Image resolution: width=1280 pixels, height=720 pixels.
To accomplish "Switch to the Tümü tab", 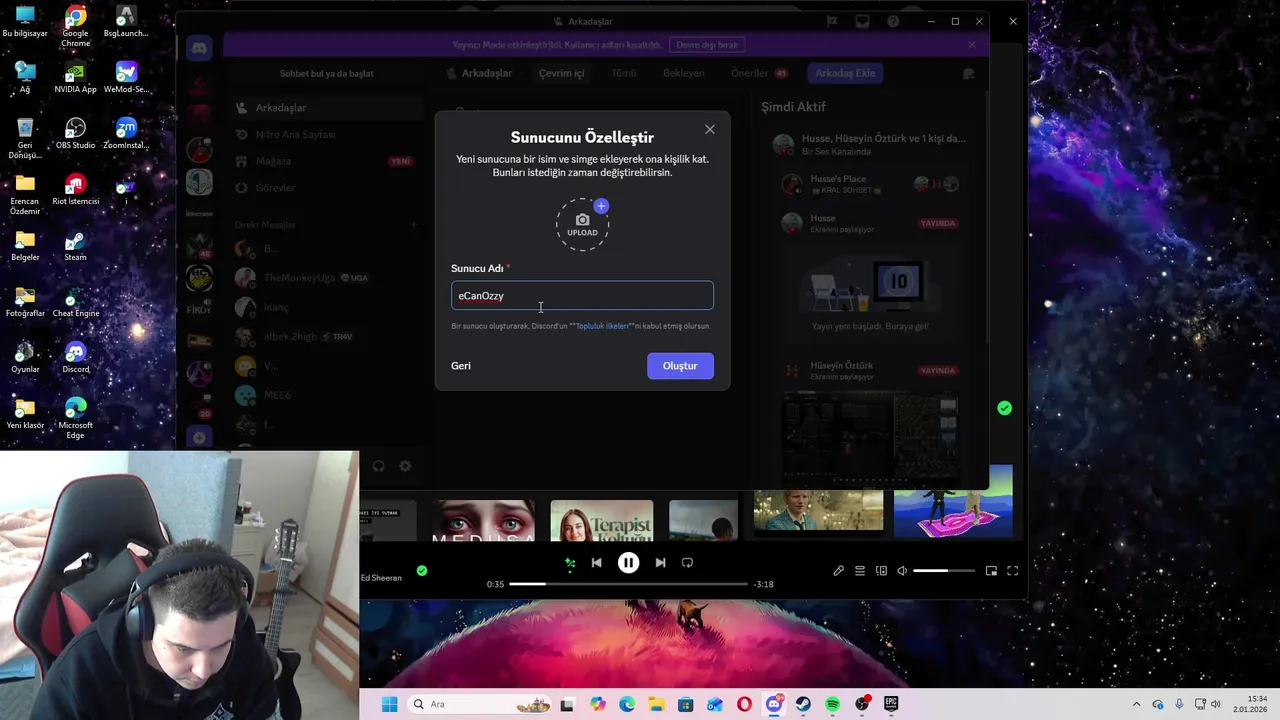I will click(x=624, y=73).
